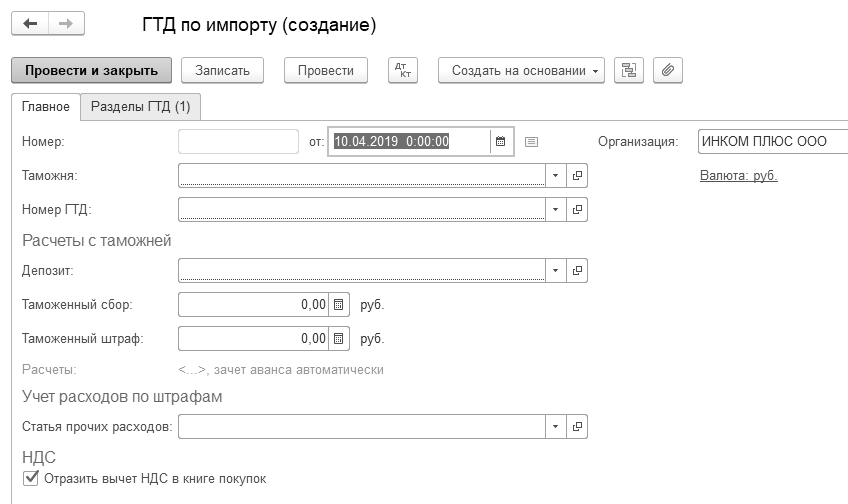Open the date calendar picker
The height and width of the screenshot is (504, 848).
502,142
